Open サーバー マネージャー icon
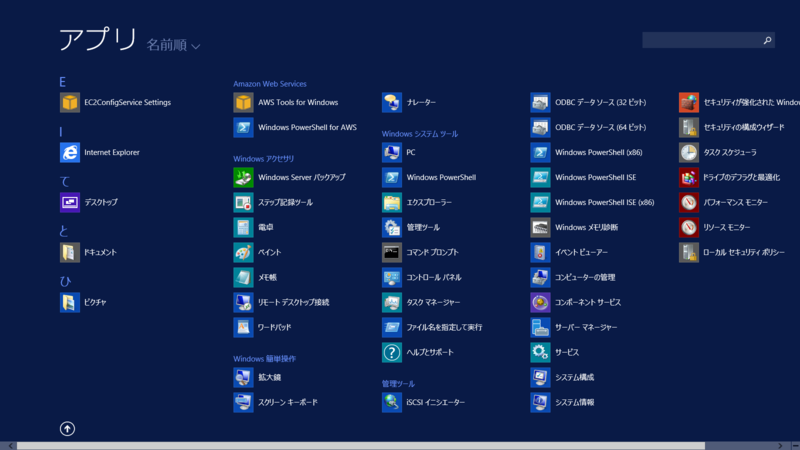The width and height of the screenshot is (800, 450). click(540, 328)
